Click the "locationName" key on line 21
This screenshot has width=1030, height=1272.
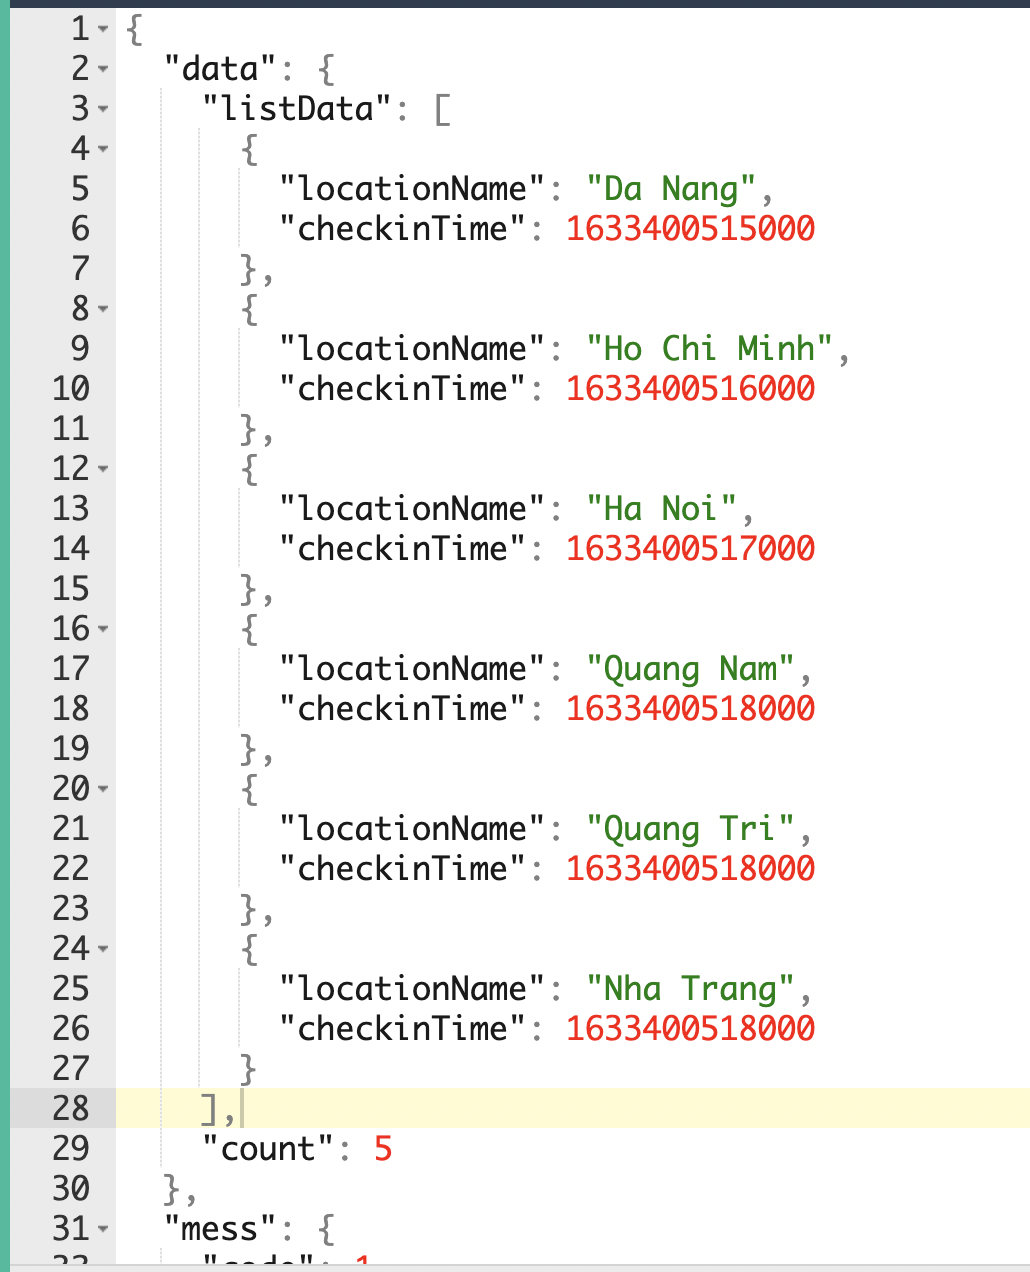412,829
